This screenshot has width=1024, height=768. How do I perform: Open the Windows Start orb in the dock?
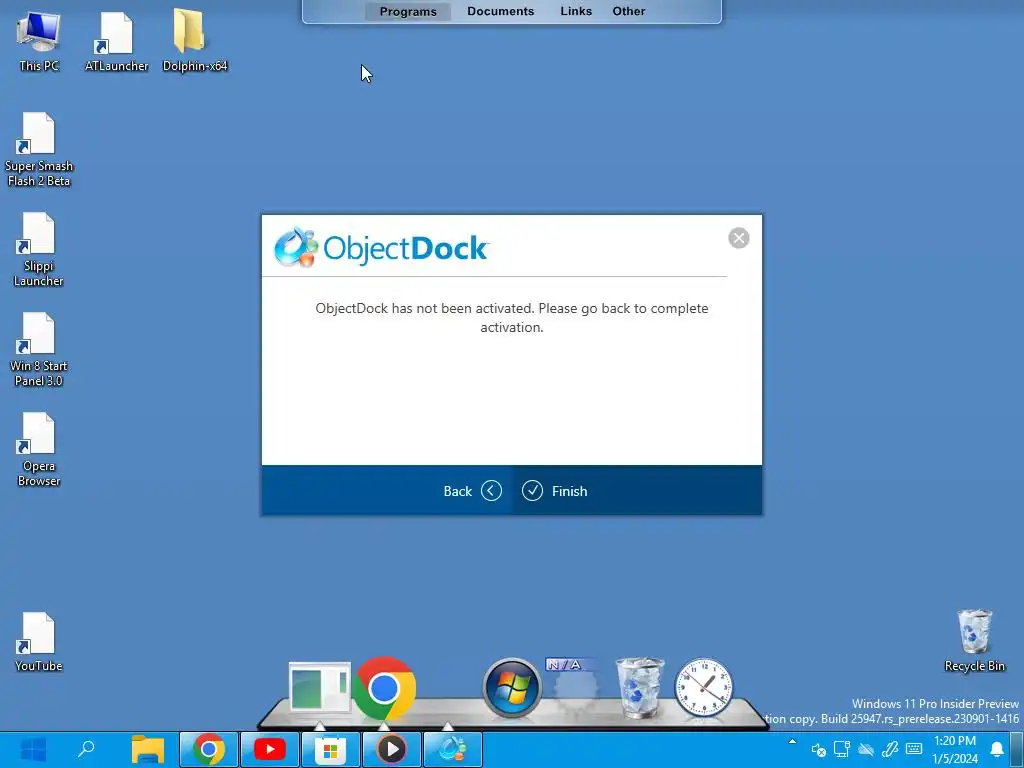point(511,688)
